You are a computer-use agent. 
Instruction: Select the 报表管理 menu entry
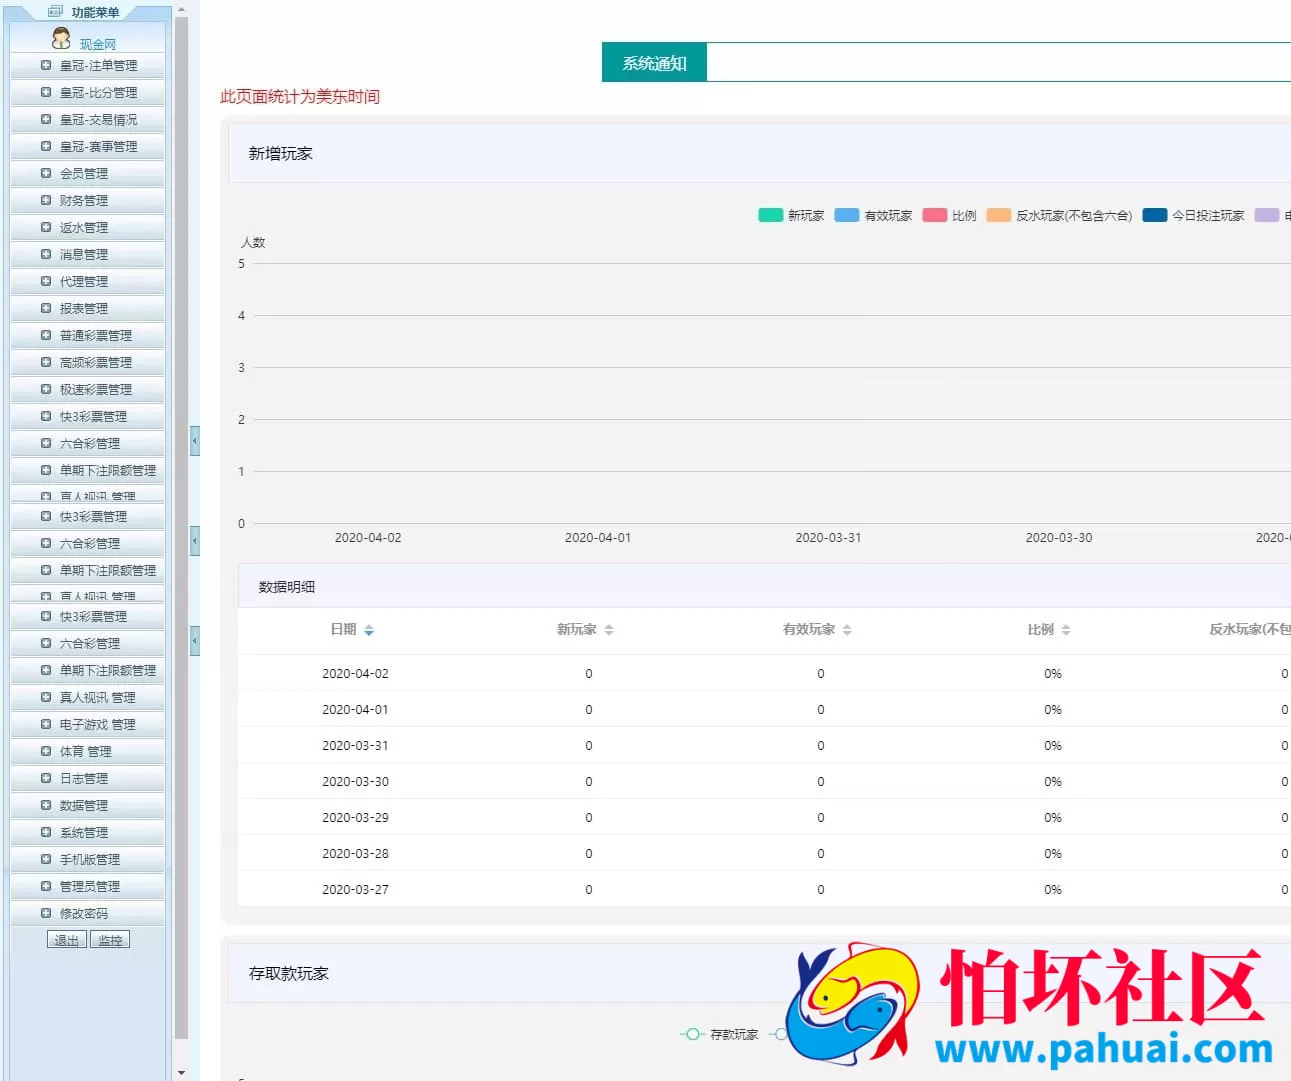(85, 308)
